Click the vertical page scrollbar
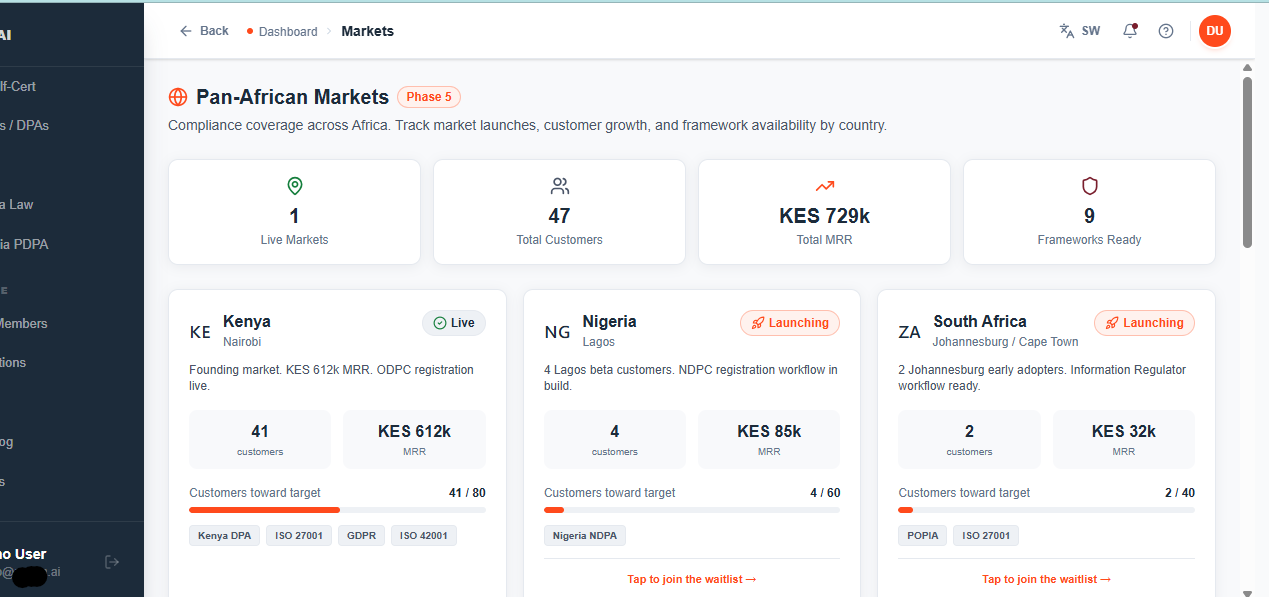The width and height of the screenshot is (1269, 597). [x=1247, y=160]
